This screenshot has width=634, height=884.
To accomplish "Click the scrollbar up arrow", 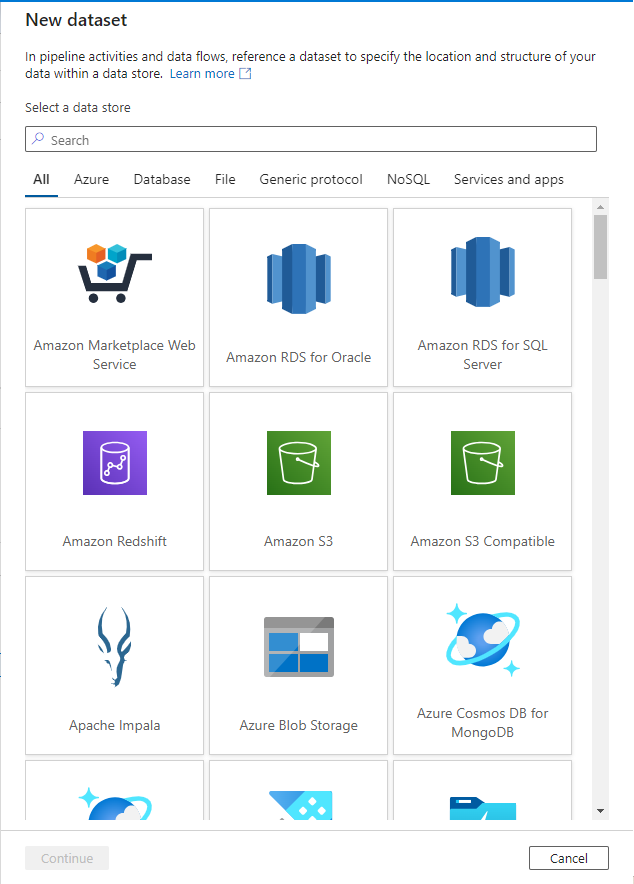I will pos(600,207).
